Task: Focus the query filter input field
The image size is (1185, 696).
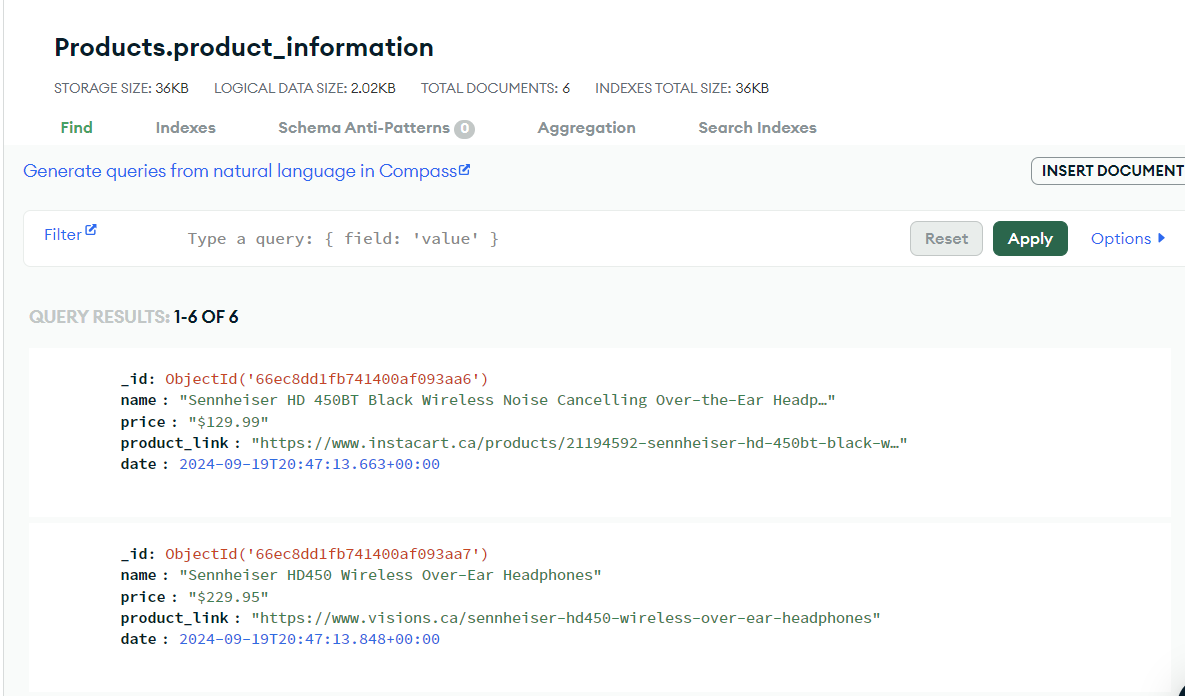Action: click(x=540, y=239)
